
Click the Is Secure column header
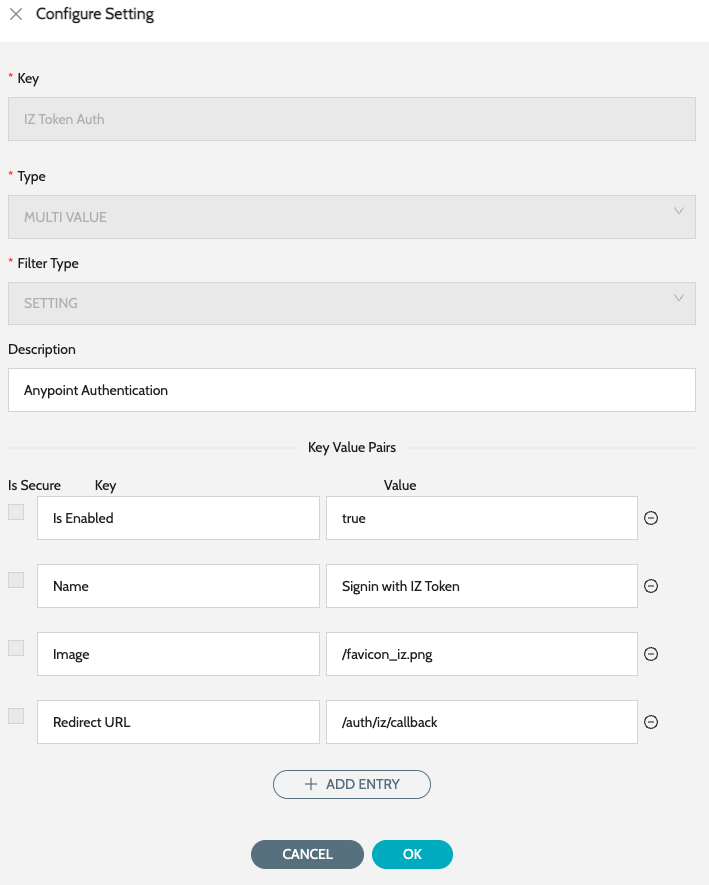[x=34, y=485]
